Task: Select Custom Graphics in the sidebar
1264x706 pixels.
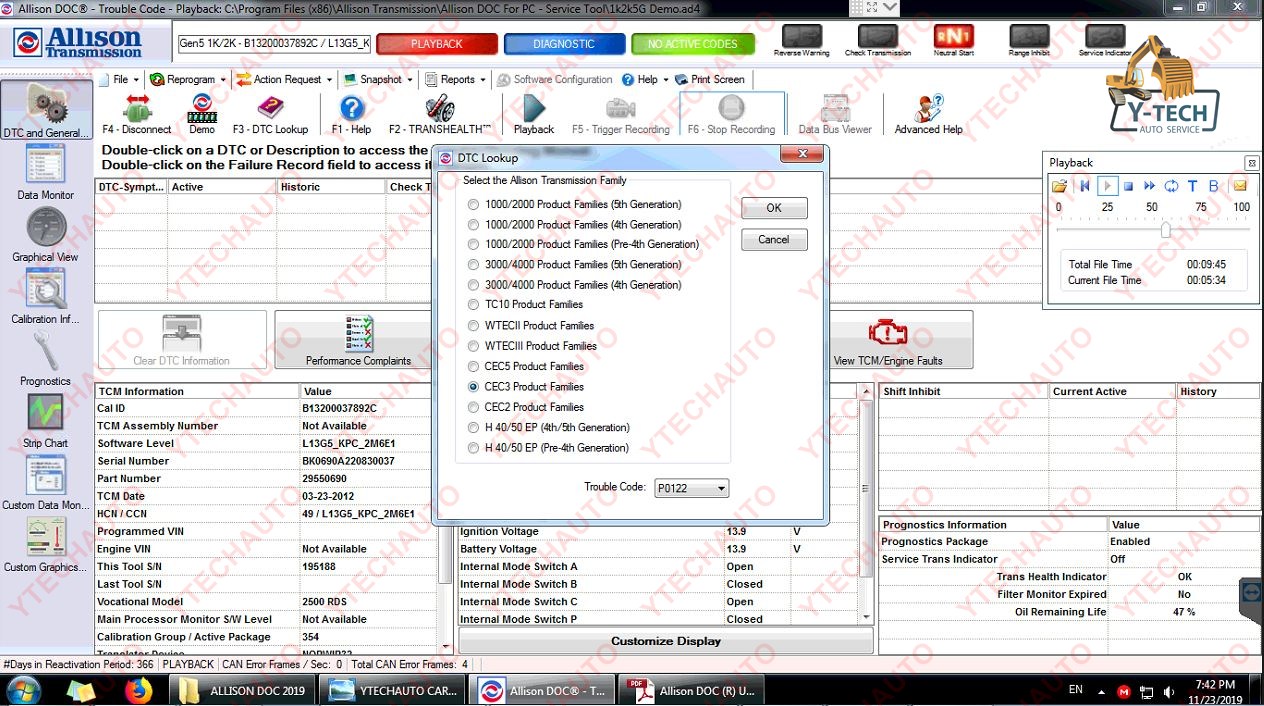Action: [45, 543]
